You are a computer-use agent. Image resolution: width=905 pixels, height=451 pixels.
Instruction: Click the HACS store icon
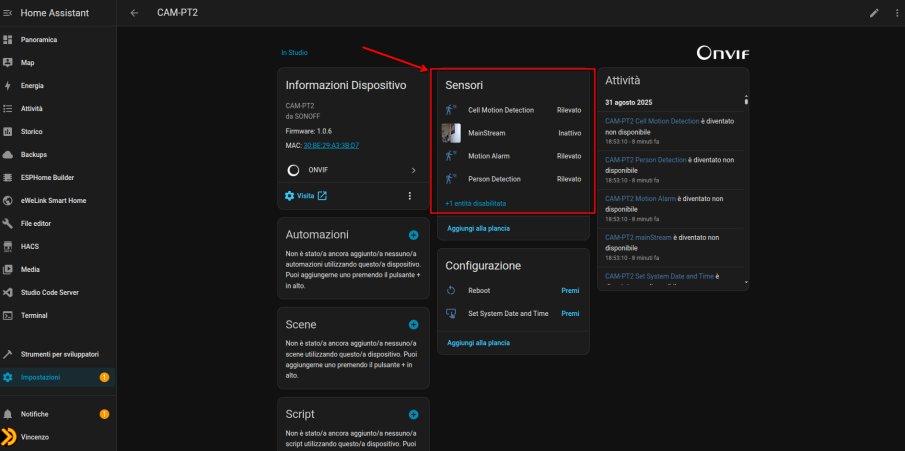(8, 247)
